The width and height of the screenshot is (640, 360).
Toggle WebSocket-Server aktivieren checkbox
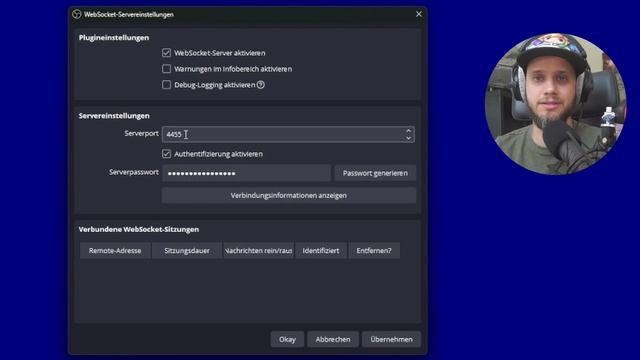pyautogui.click(x=166, y=53)
